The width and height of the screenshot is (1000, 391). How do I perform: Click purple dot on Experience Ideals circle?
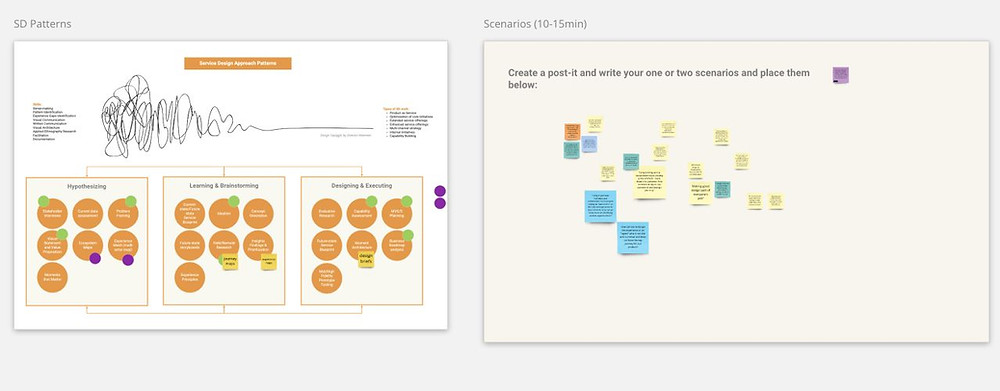pyautogui.click(x=128, y=260)
